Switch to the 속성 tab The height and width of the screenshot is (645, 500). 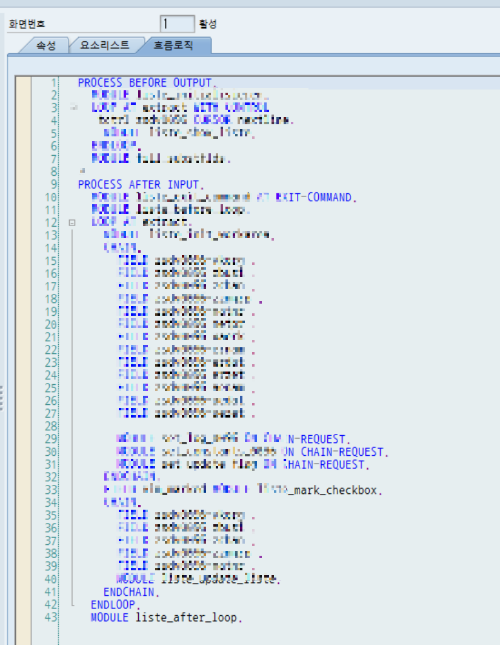pos(46,45)
